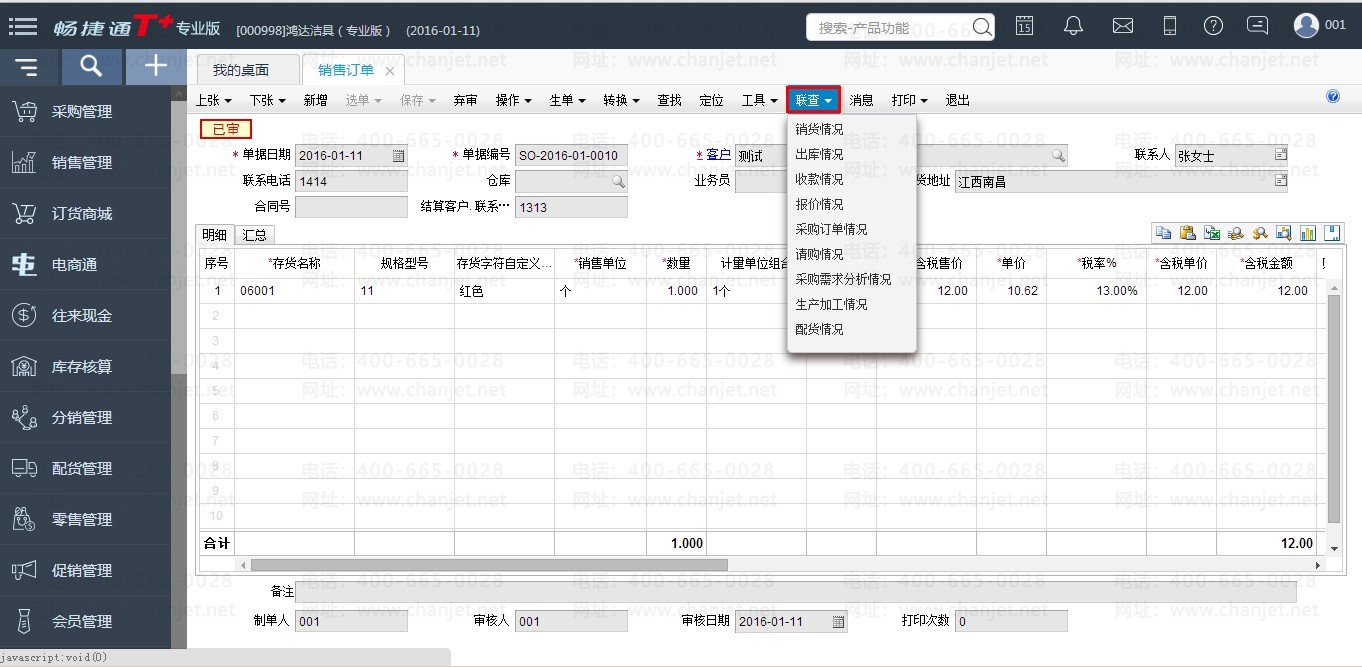Choose 收款情况 in the dropdown list
The width and height of the screenshot is (1362, 667).
click(819, 179)
